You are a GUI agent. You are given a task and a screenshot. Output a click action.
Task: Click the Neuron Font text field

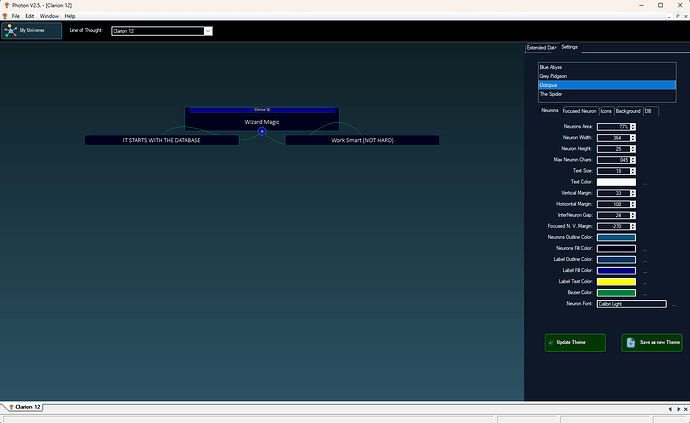pyautogui.click(x=630, y=303)
